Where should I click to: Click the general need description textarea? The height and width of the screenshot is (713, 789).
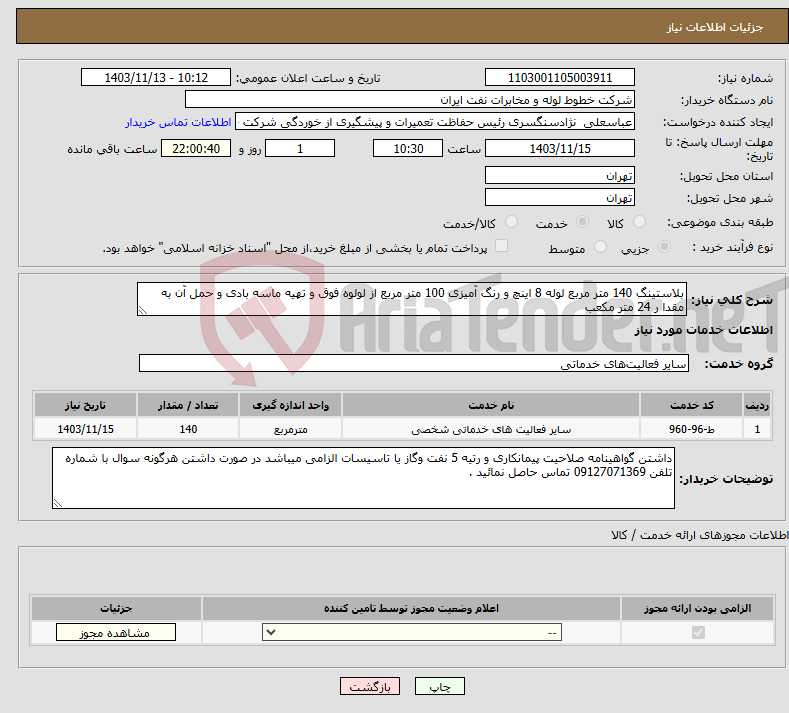pos(412,299)
